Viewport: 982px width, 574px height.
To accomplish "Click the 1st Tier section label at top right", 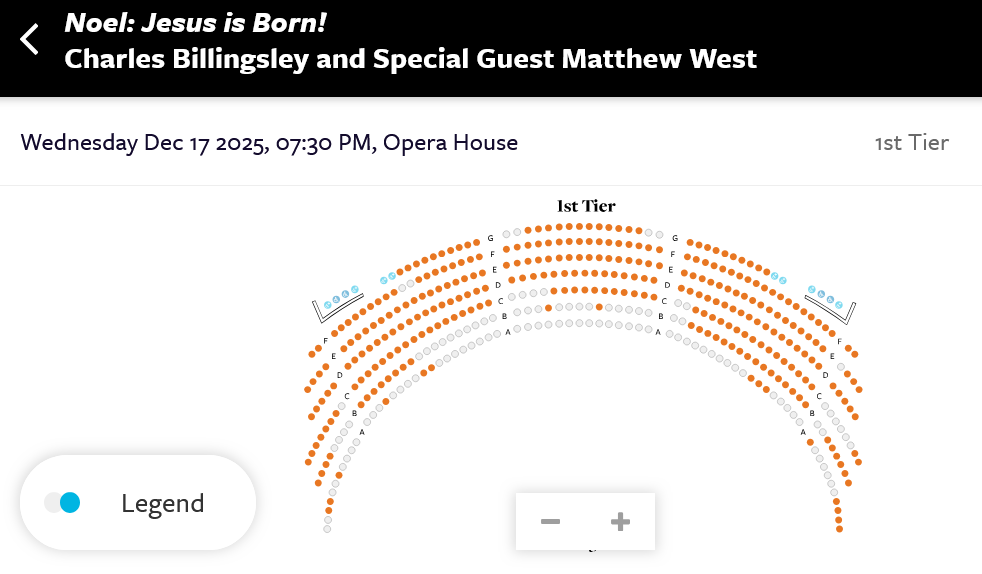I will point(911,142).
